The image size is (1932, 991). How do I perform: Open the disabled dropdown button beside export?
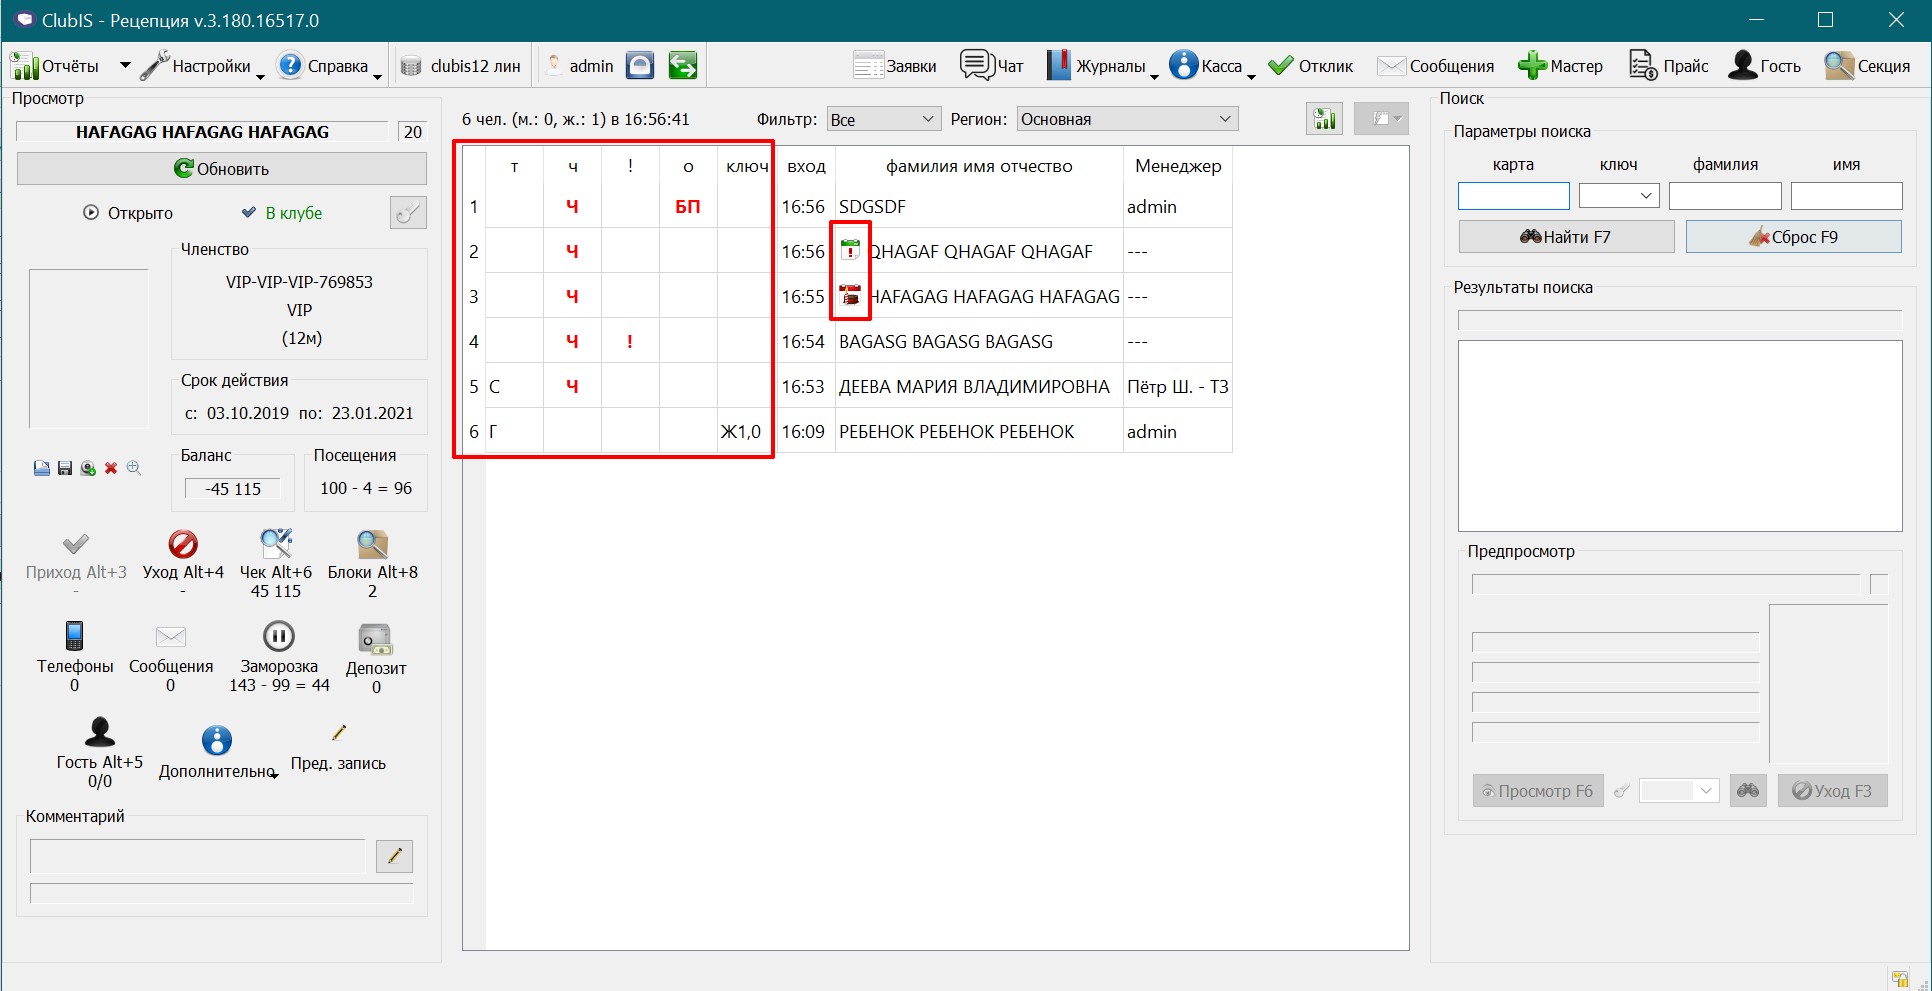[x=1381, y=119]
